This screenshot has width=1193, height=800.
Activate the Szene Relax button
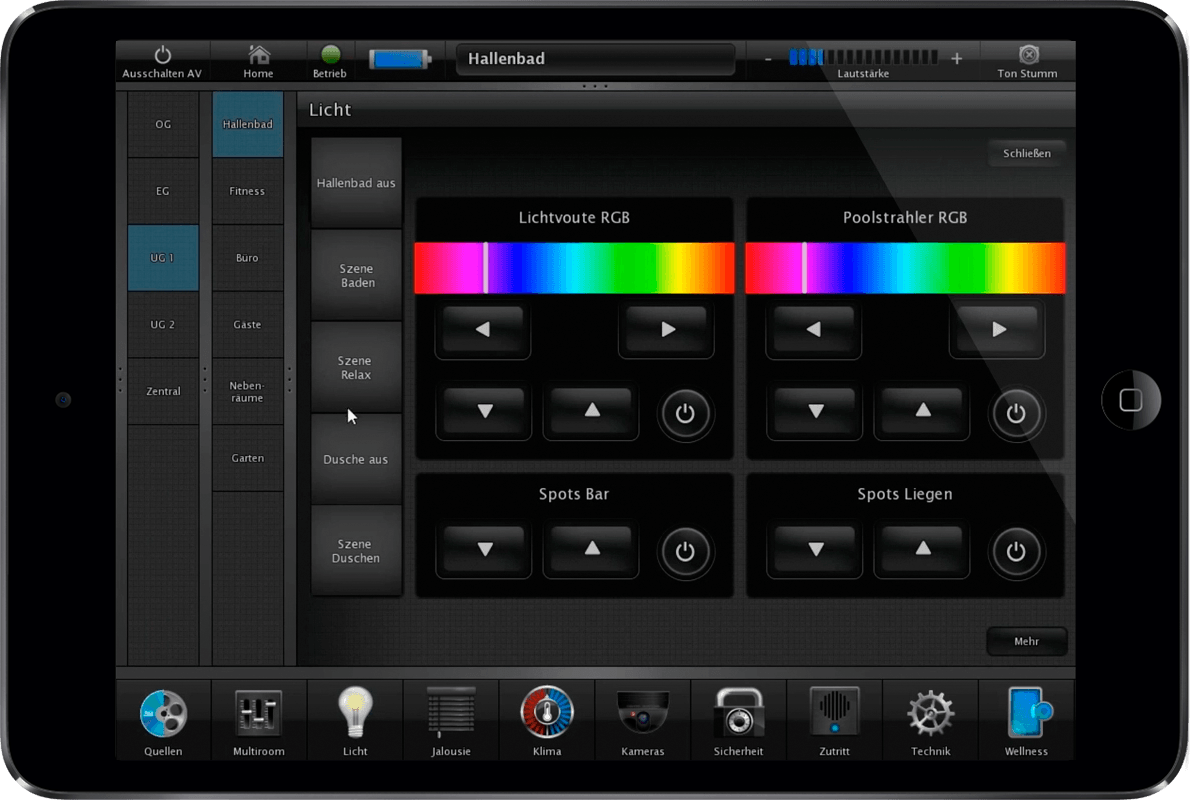[x=356, y=368]
